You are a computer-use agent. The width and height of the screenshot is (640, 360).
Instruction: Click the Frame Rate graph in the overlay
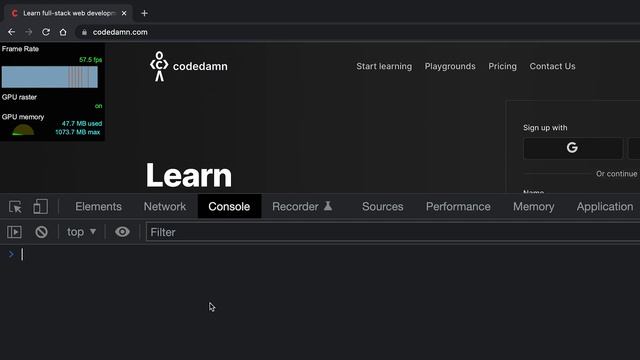(50, 77)
